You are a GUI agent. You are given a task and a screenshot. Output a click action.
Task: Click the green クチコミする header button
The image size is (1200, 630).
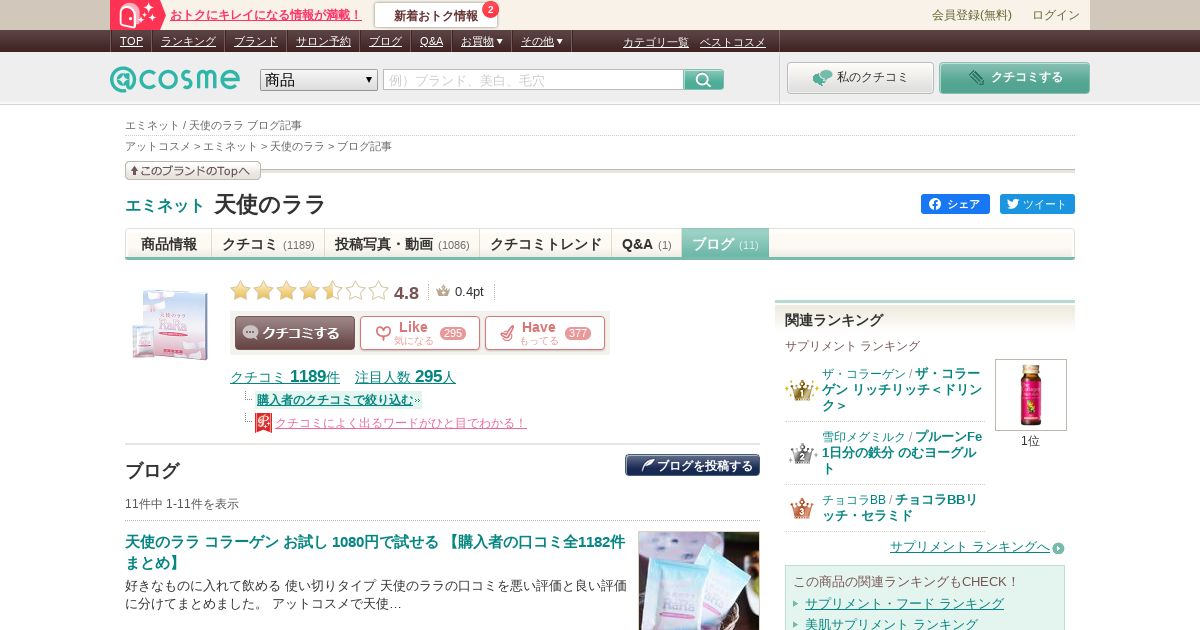[x=1014, y=78]
